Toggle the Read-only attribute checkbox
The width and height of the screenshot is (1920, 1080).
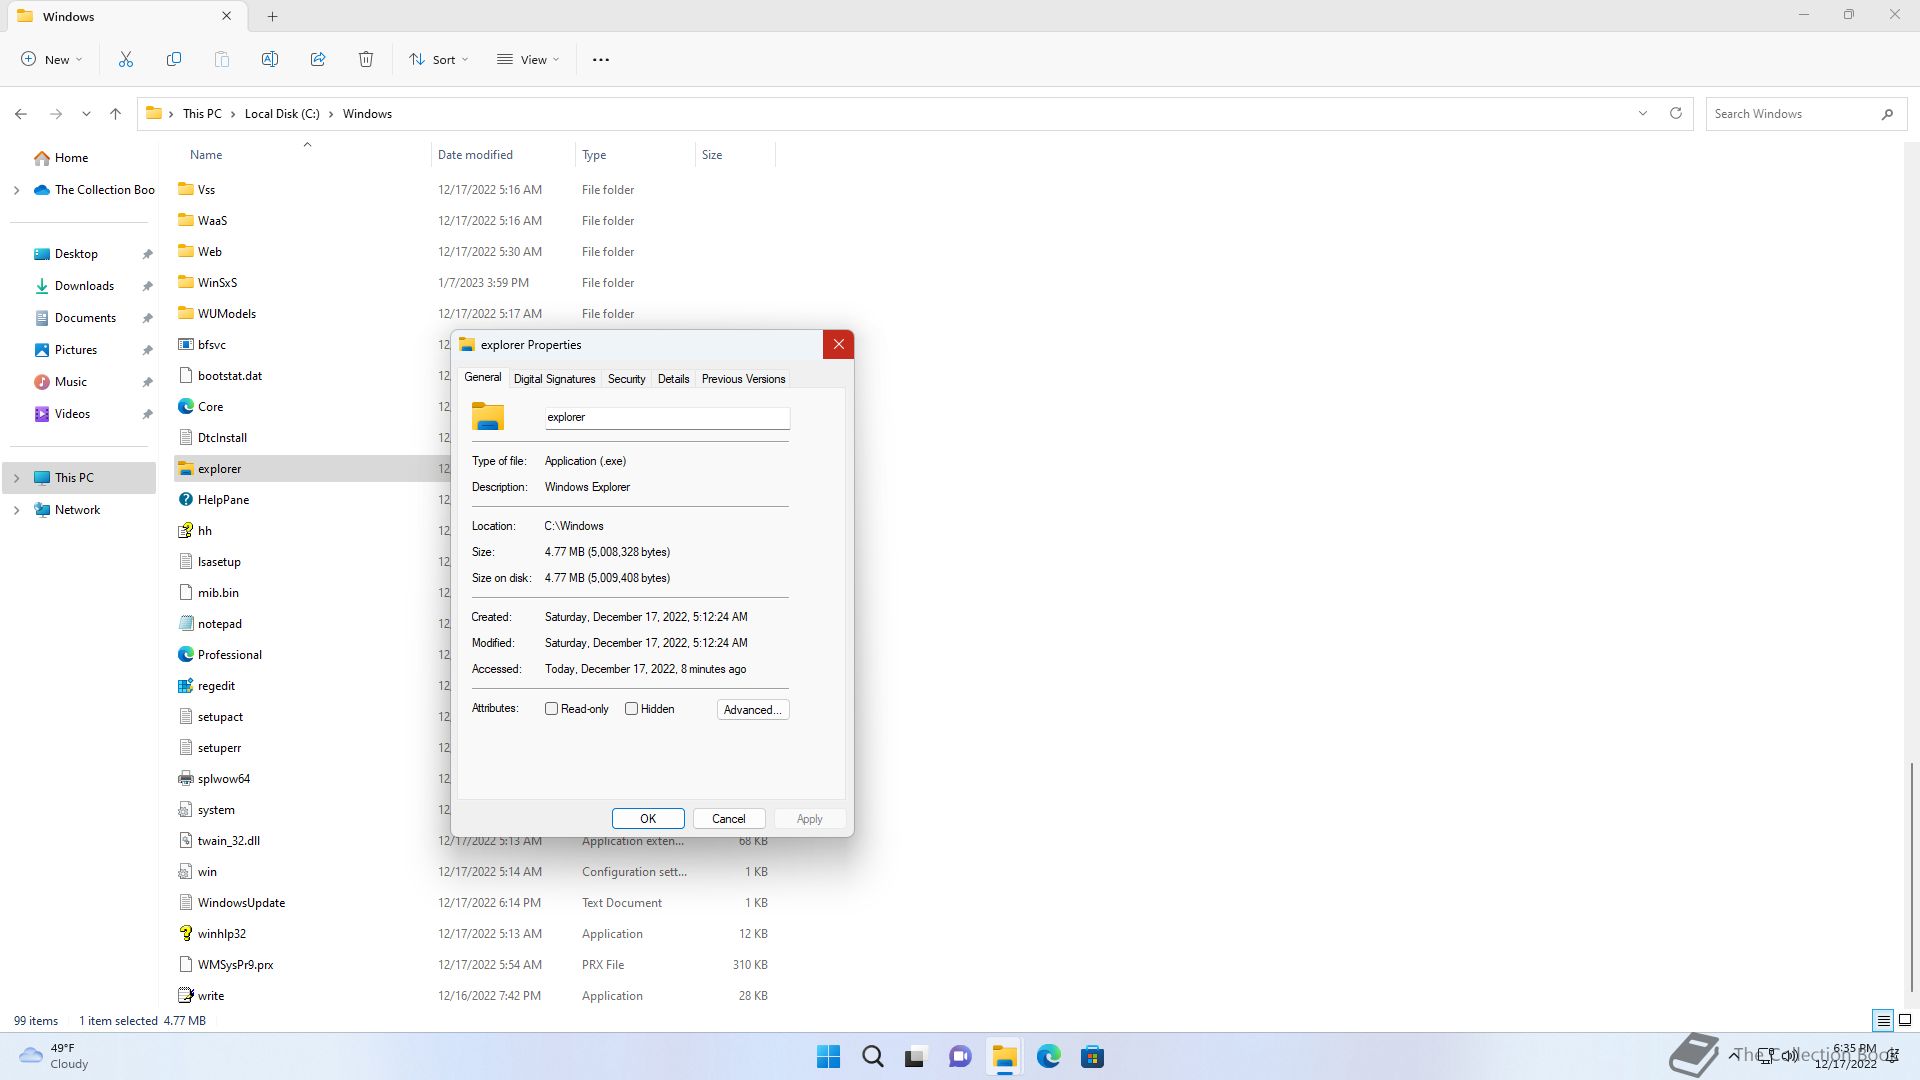pyautogui.click(x=551, y=709)
